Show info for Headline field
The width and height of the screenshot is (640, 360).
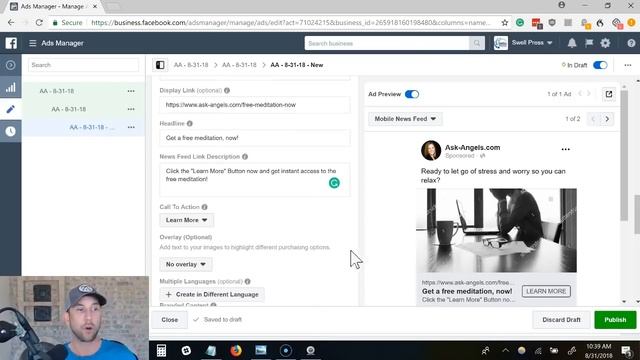(x=190, y=123)
